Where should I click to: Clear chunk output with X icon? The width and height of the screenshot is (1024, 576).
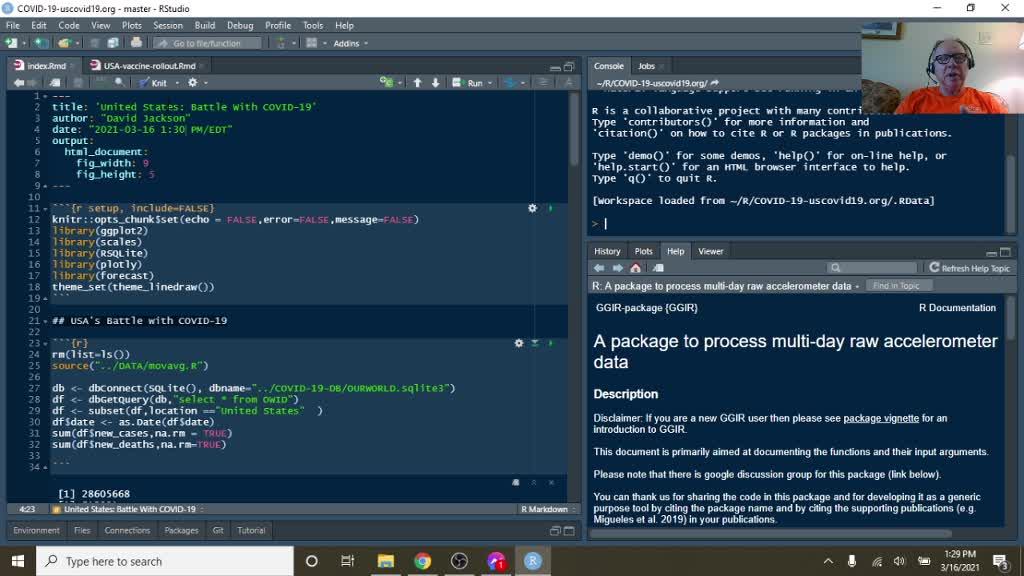coord(551,483)
